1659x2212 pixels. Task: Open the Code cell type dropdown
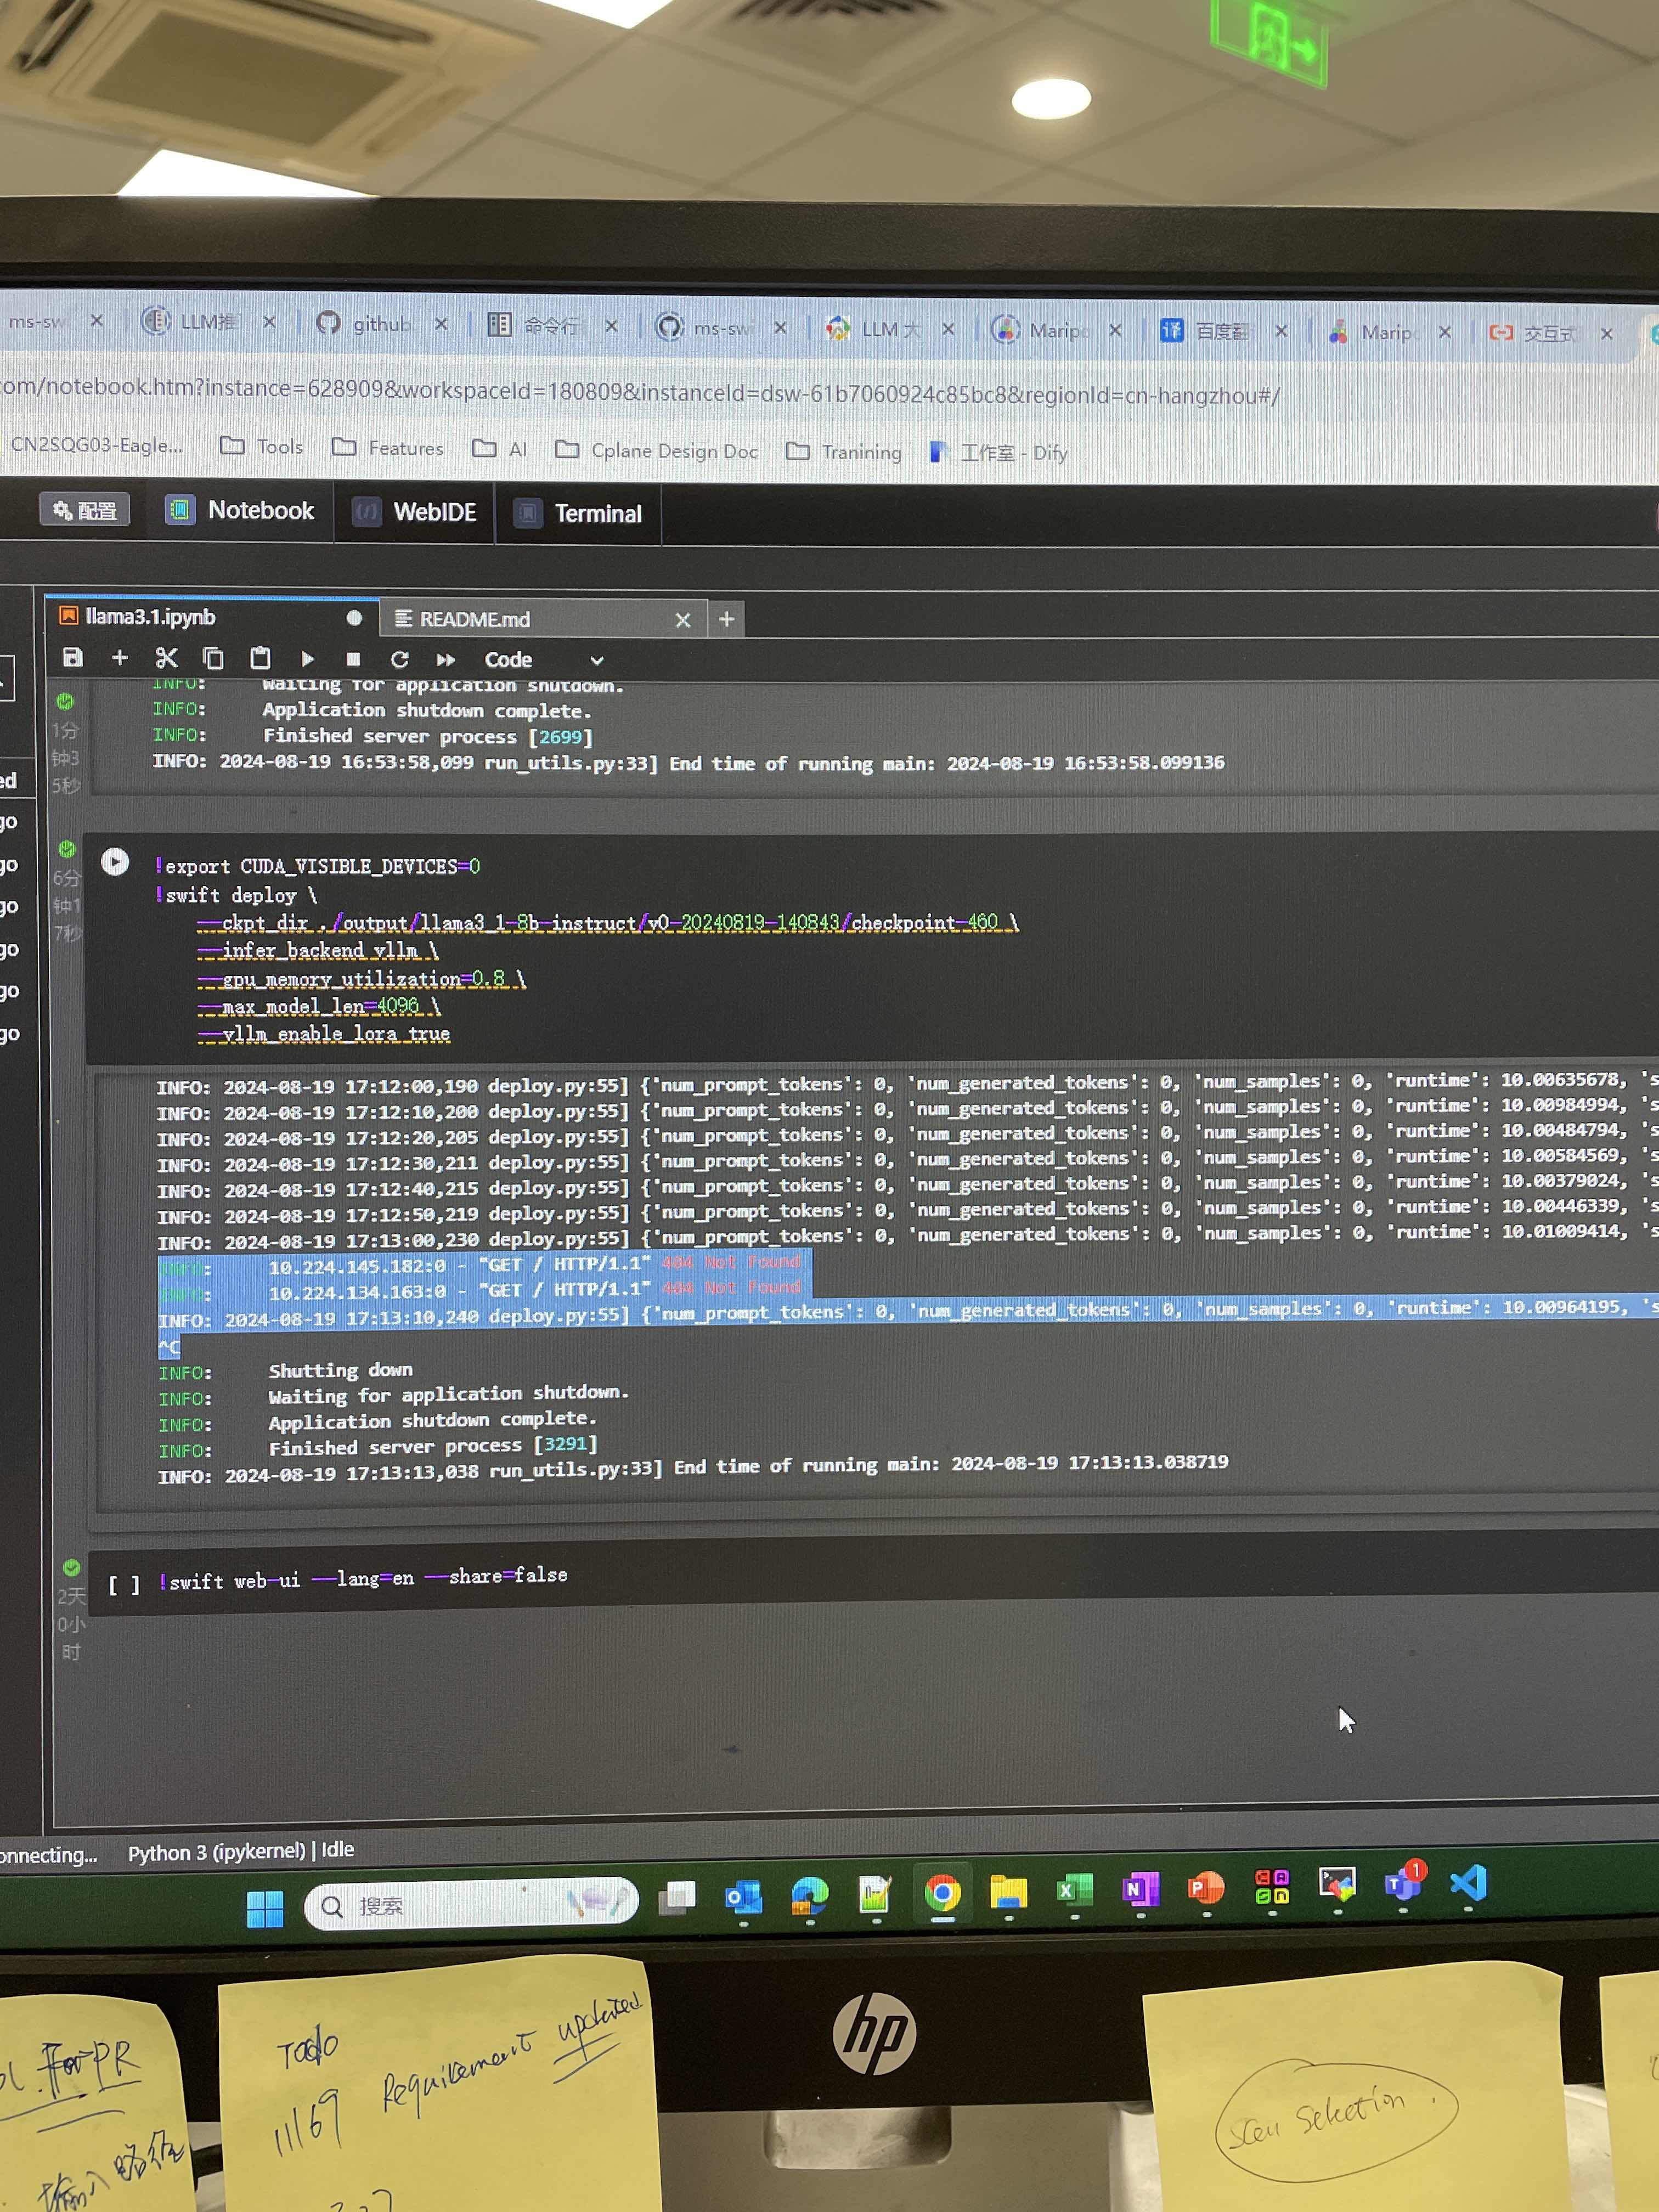[543, 660]
